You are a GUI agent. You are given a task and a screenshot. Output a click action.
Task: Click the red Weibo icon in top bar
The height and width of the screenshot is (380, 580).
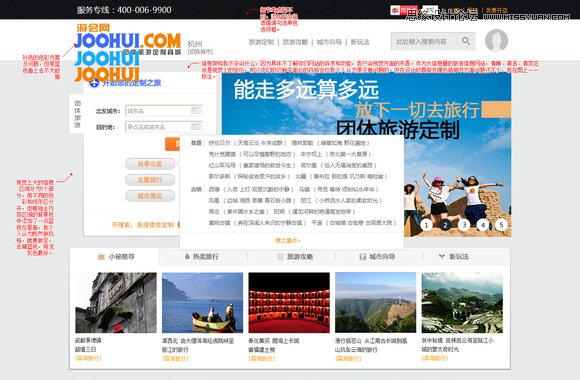pos(395,10)
